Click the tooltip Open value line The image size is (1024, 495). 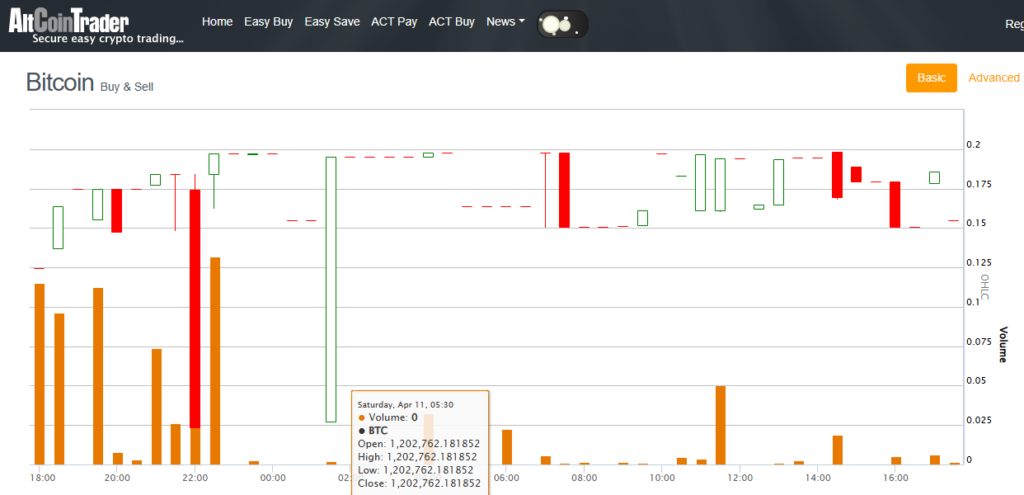point(419,443)
